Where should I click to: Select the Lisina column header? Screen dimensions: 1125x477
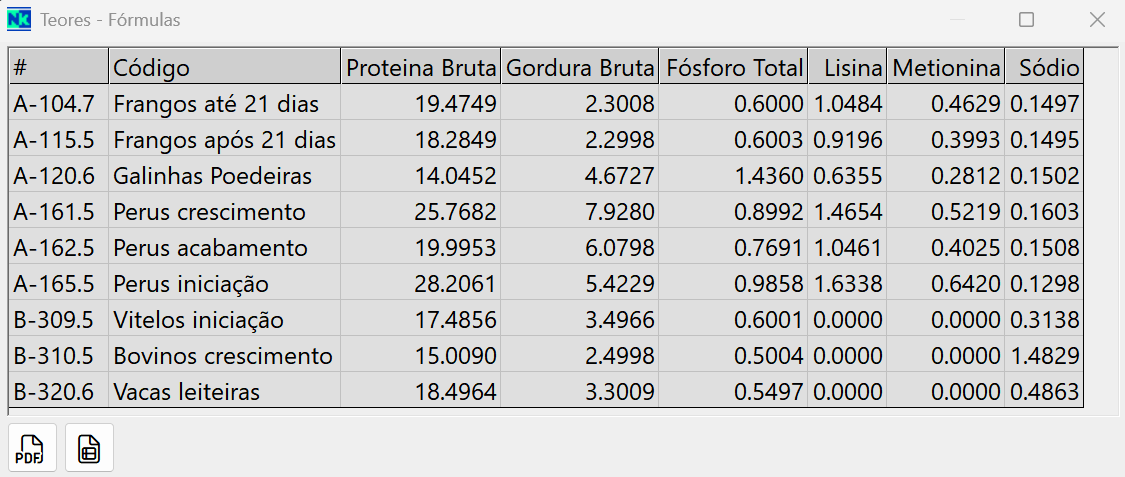click(847, 67)
